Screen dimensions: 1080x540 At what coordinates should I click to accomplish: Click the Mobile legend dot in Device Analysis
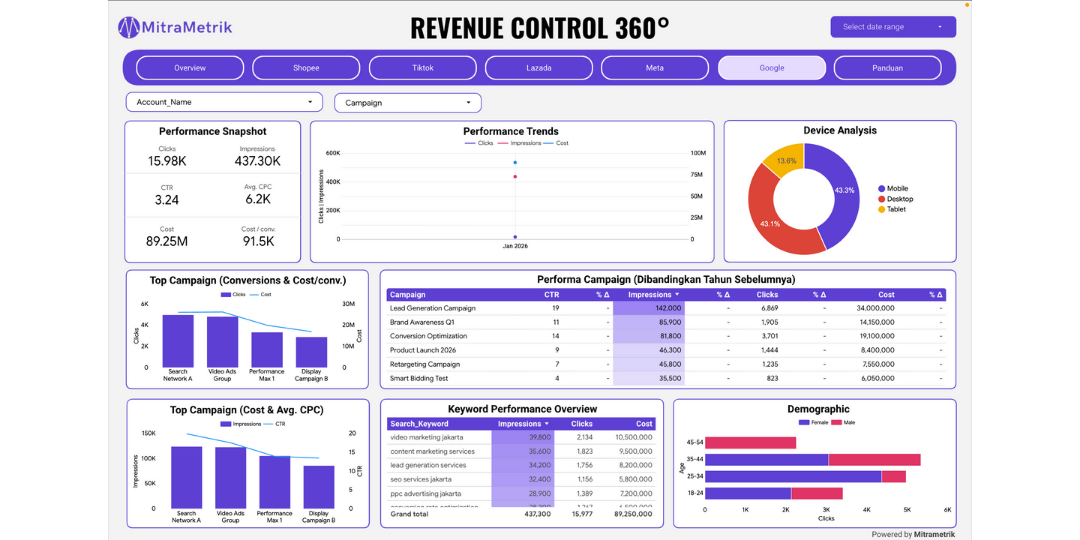point(881,189)
